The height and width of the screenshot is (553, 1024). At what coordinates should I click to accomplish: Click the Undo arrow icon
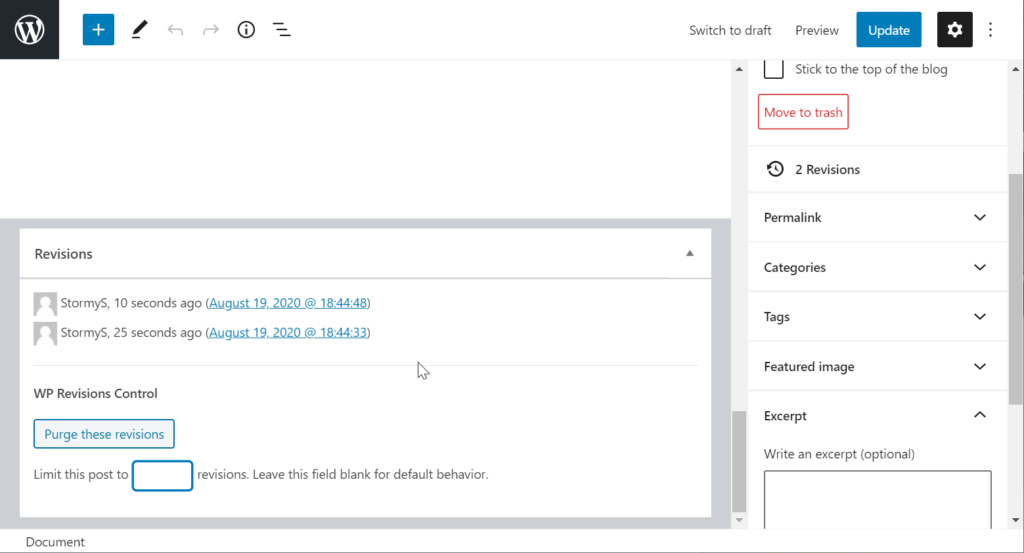(x=175, y=30)
